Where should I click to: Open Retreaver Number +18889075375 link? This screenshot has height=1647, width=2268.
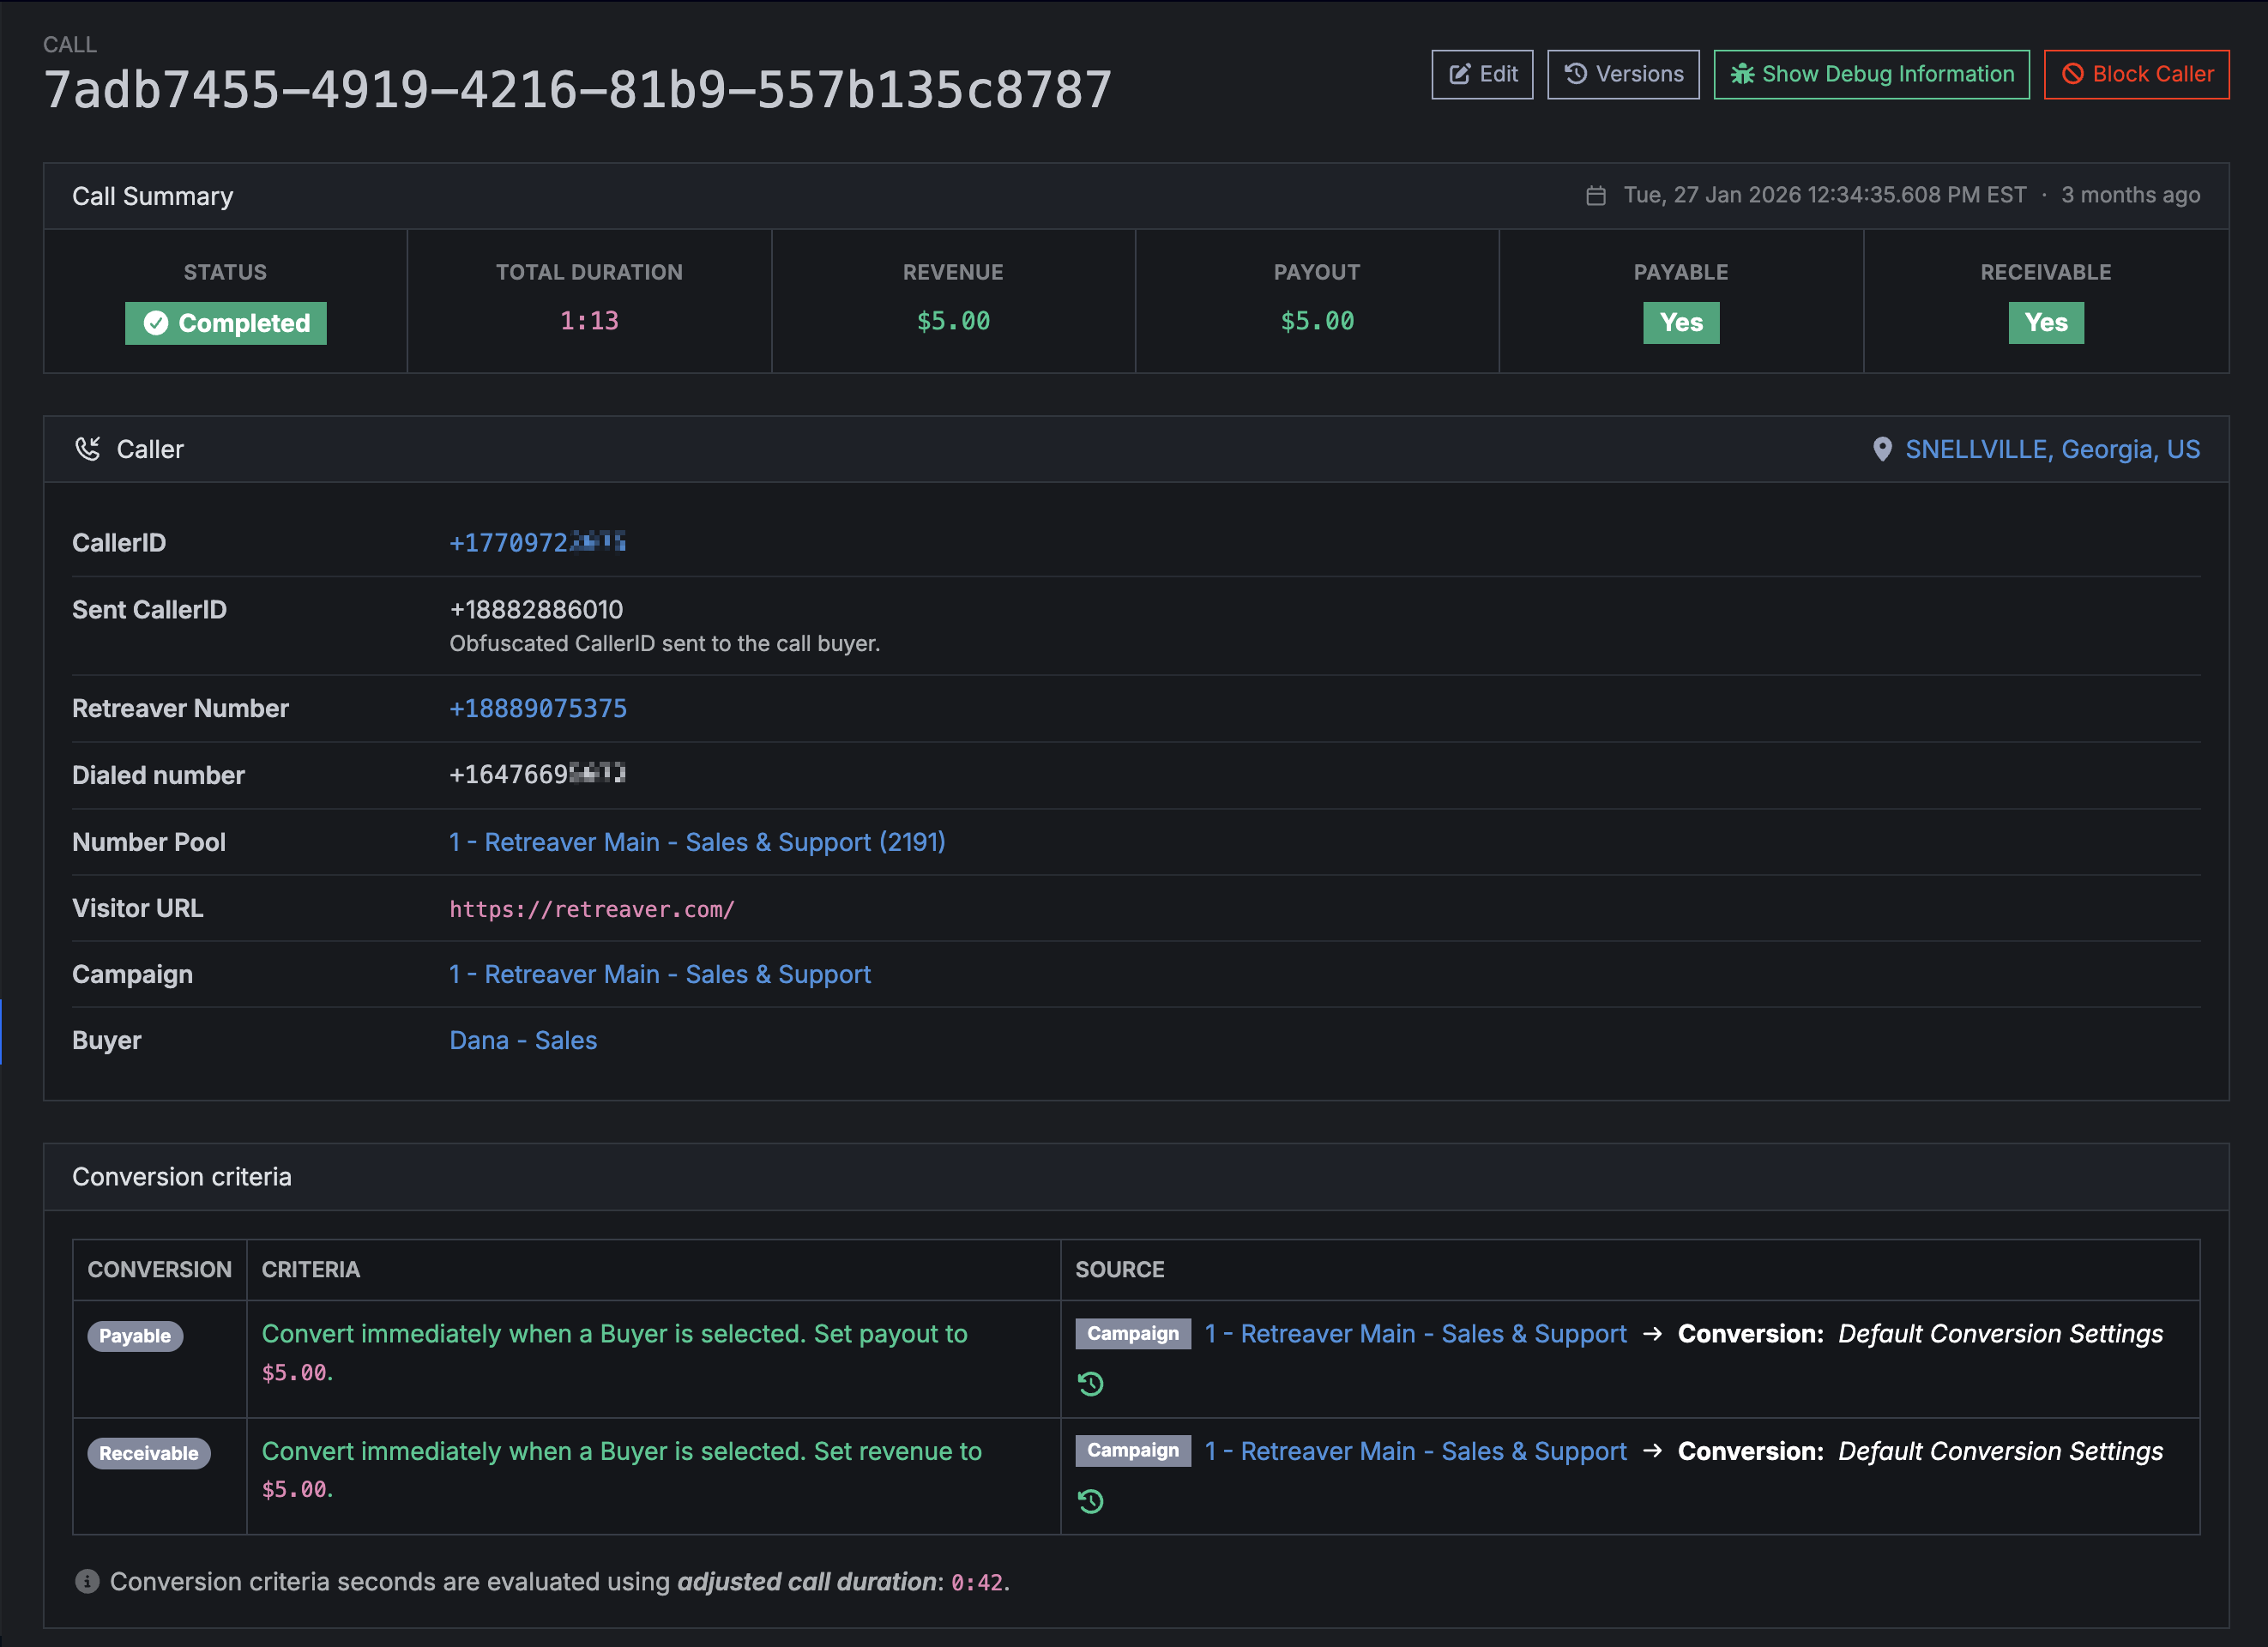click(538, 708)
